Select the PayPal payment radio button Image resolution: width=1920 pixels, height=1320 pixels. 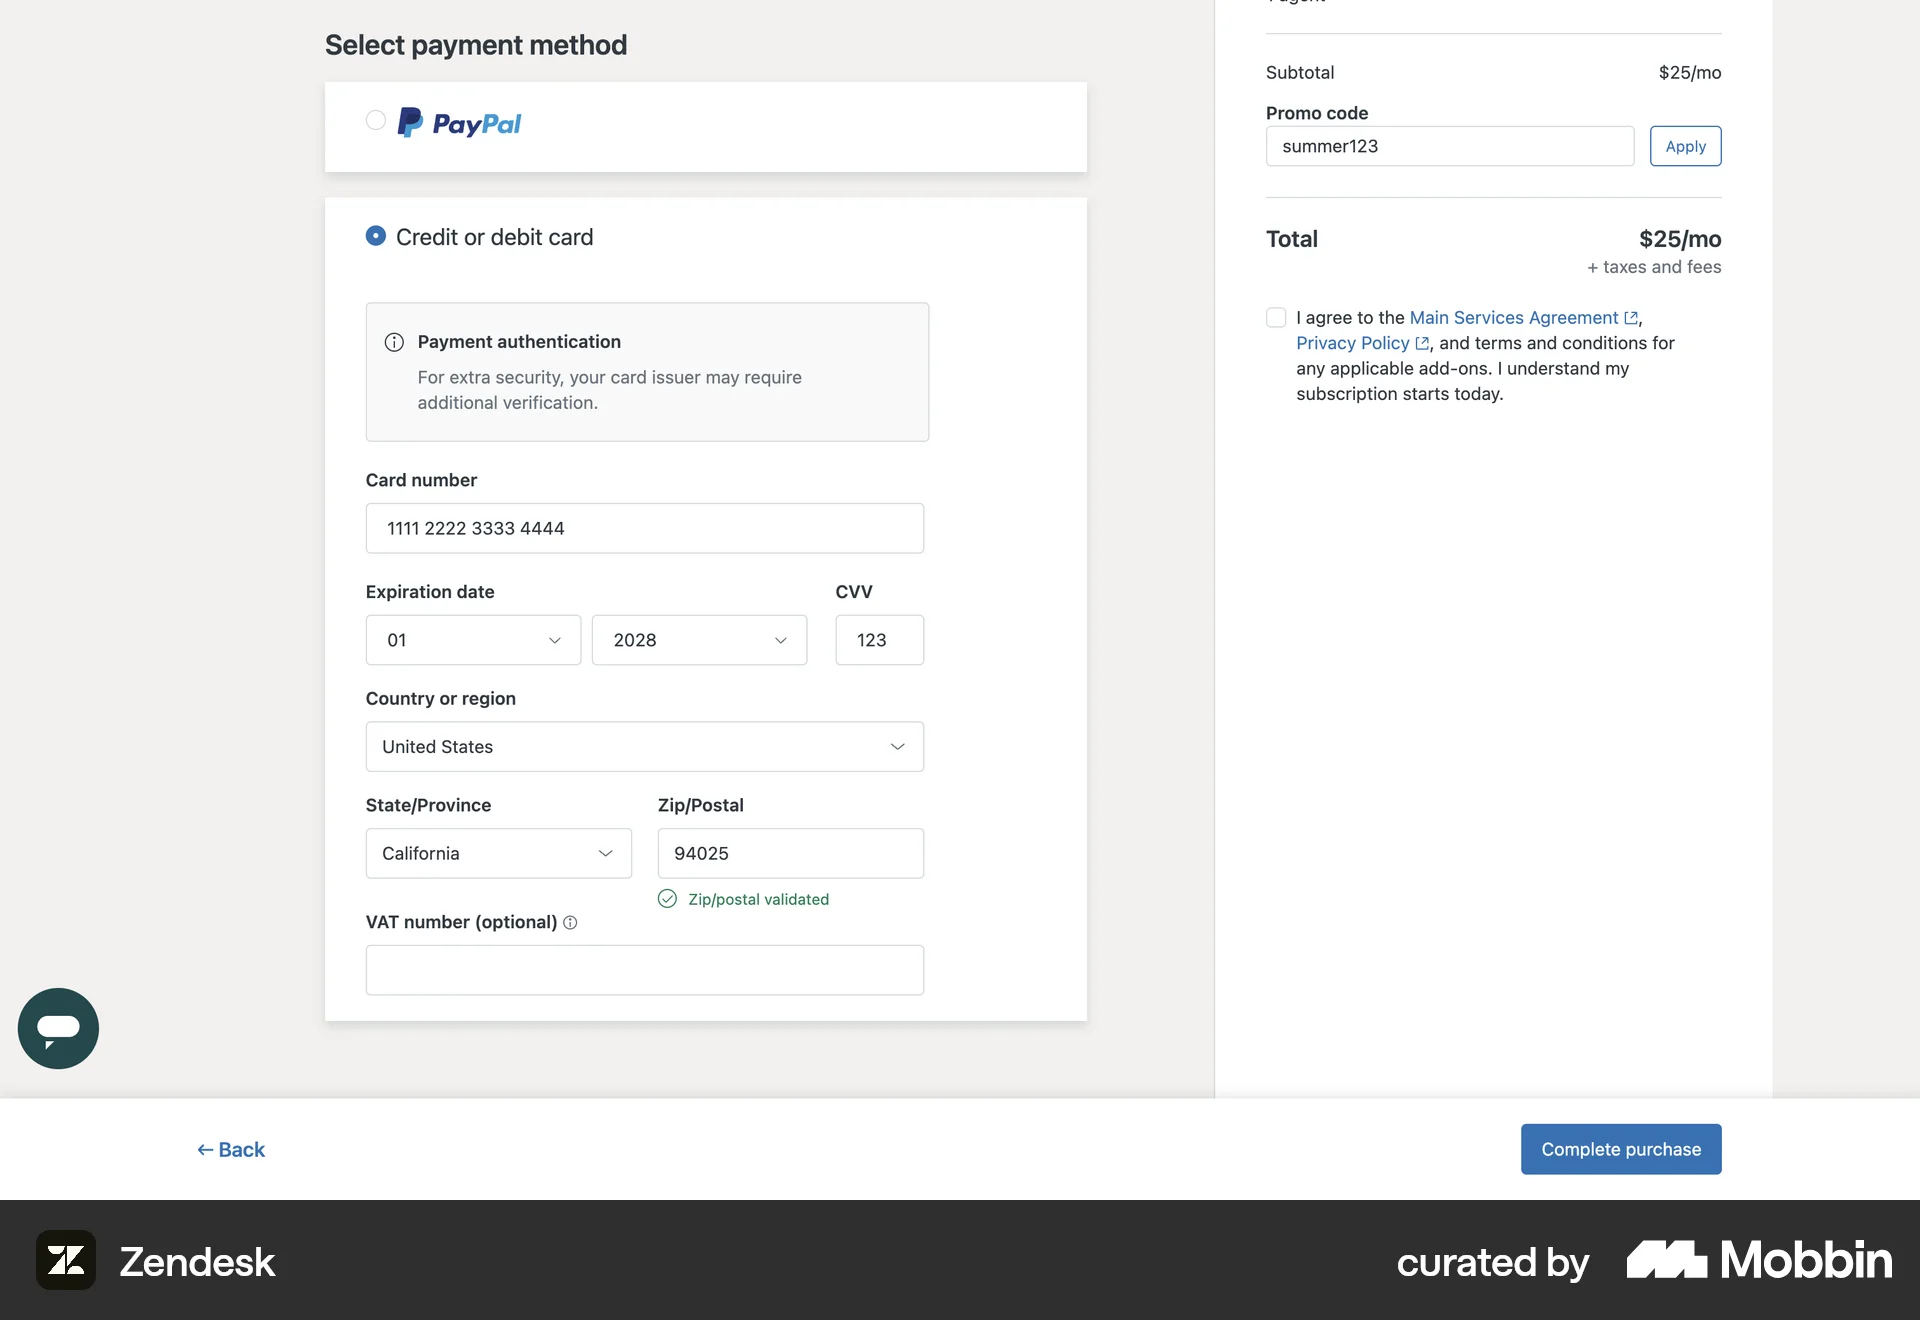click(375, 120)
